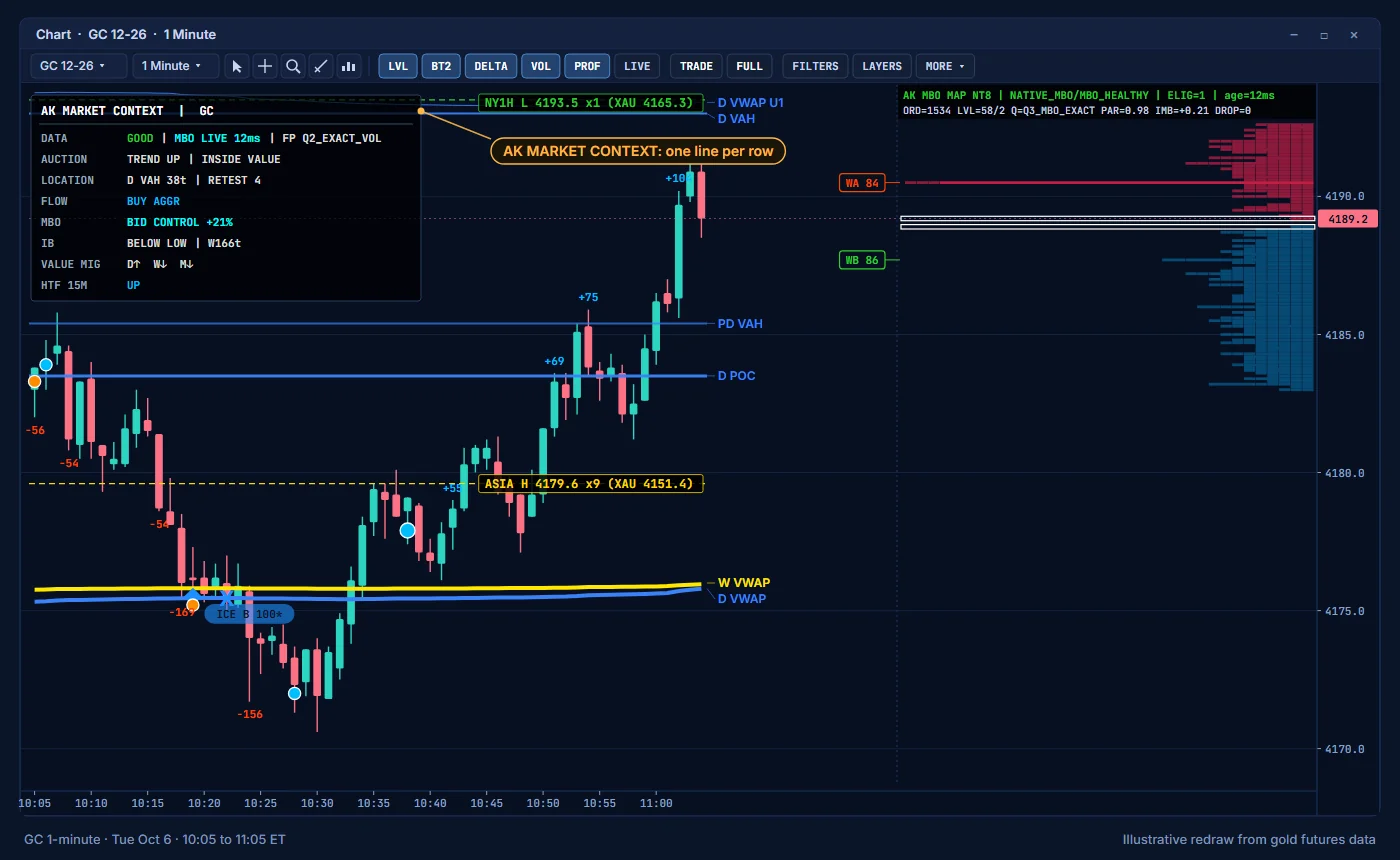Click the 4189.2 current price tag
Image resolution: width=1400 pixels, height=860 pixels.
(1348, 218)
